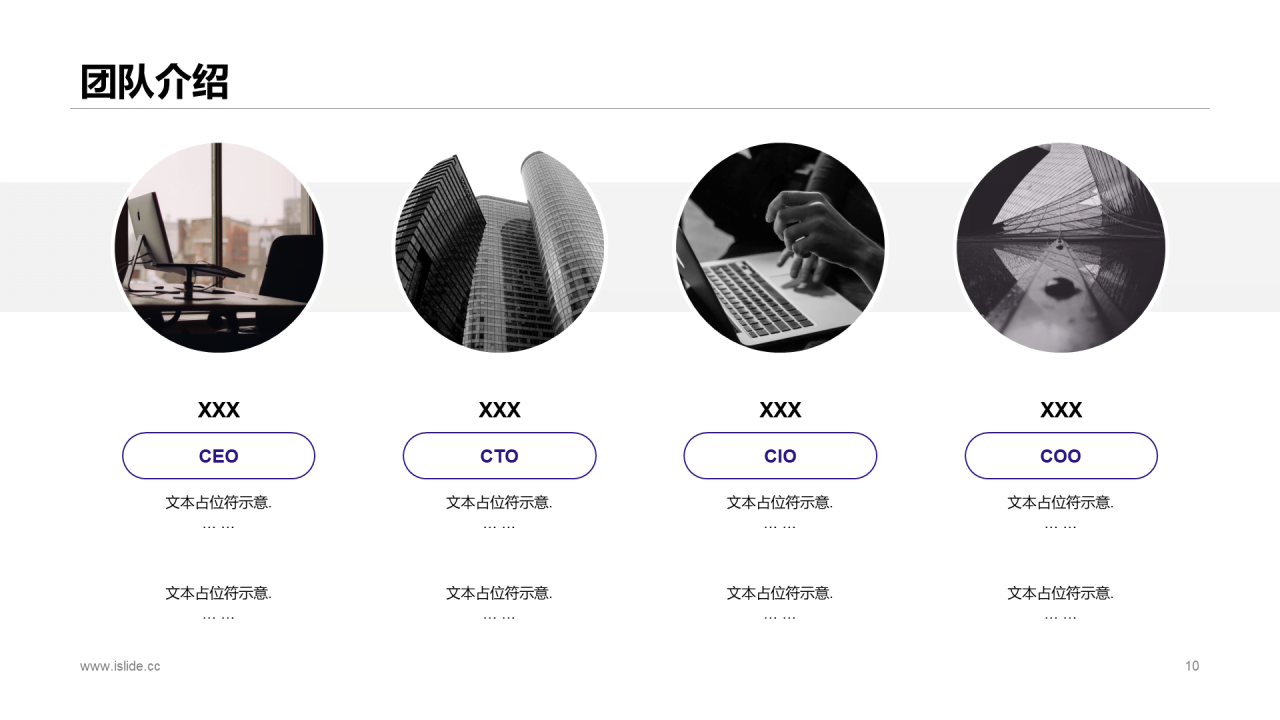Click the CEO rounded label
The height and width of the screenshot is (720, 1280).
[218, 456]
